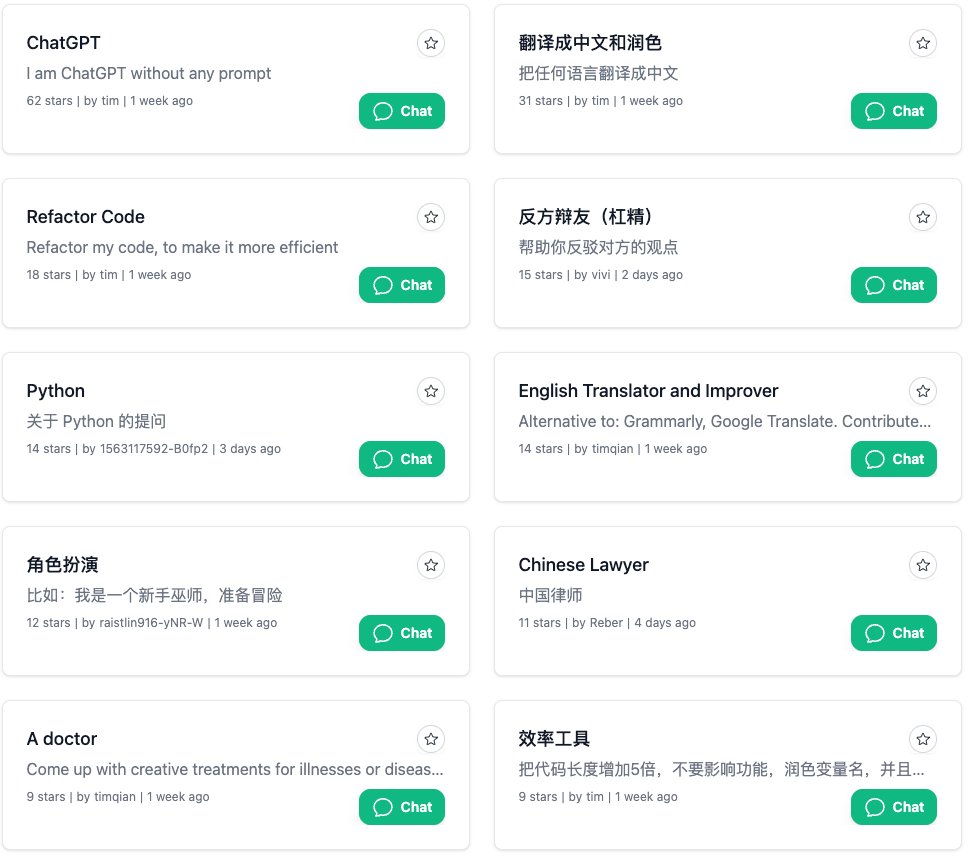
Task: Toggle star on the 效率工具 card
Action: tap(923, 739)
